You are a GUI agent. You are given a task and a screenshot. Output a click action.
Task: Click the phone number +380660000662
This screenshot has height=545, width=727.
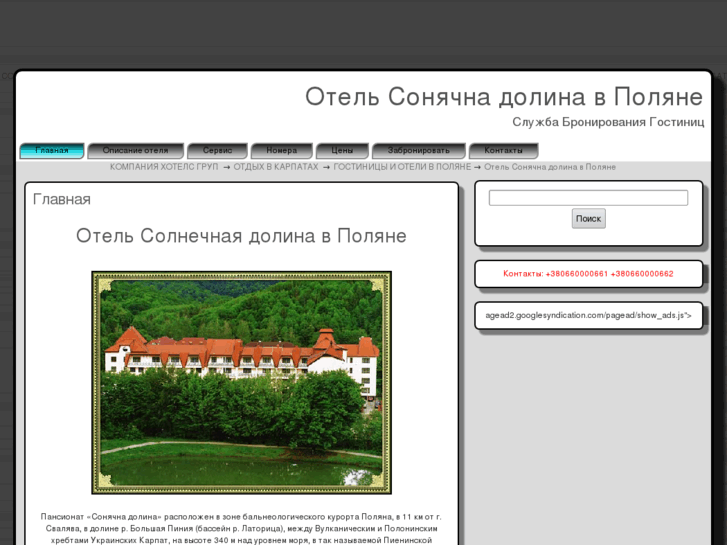(x=642, y=274)
